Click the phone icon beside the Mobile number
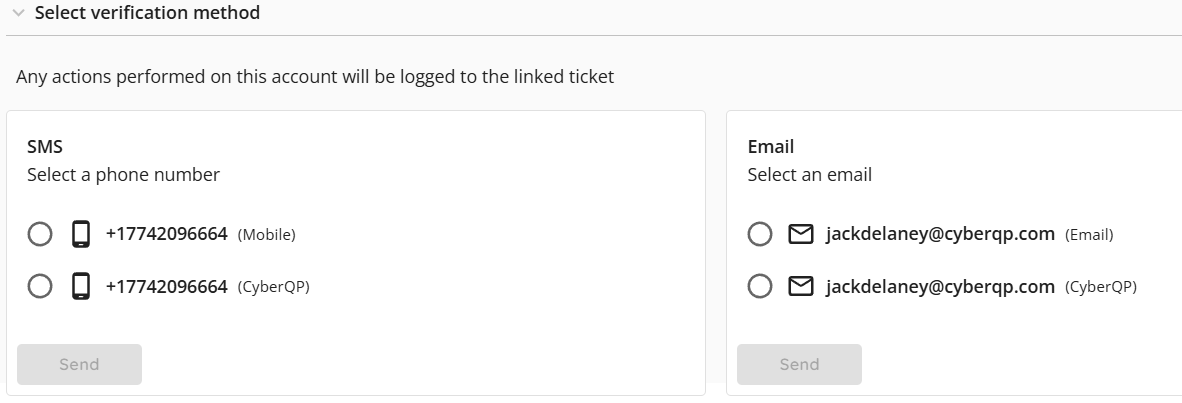The image size is (1182, 403). pyautogui.click(x=81, y=234)
